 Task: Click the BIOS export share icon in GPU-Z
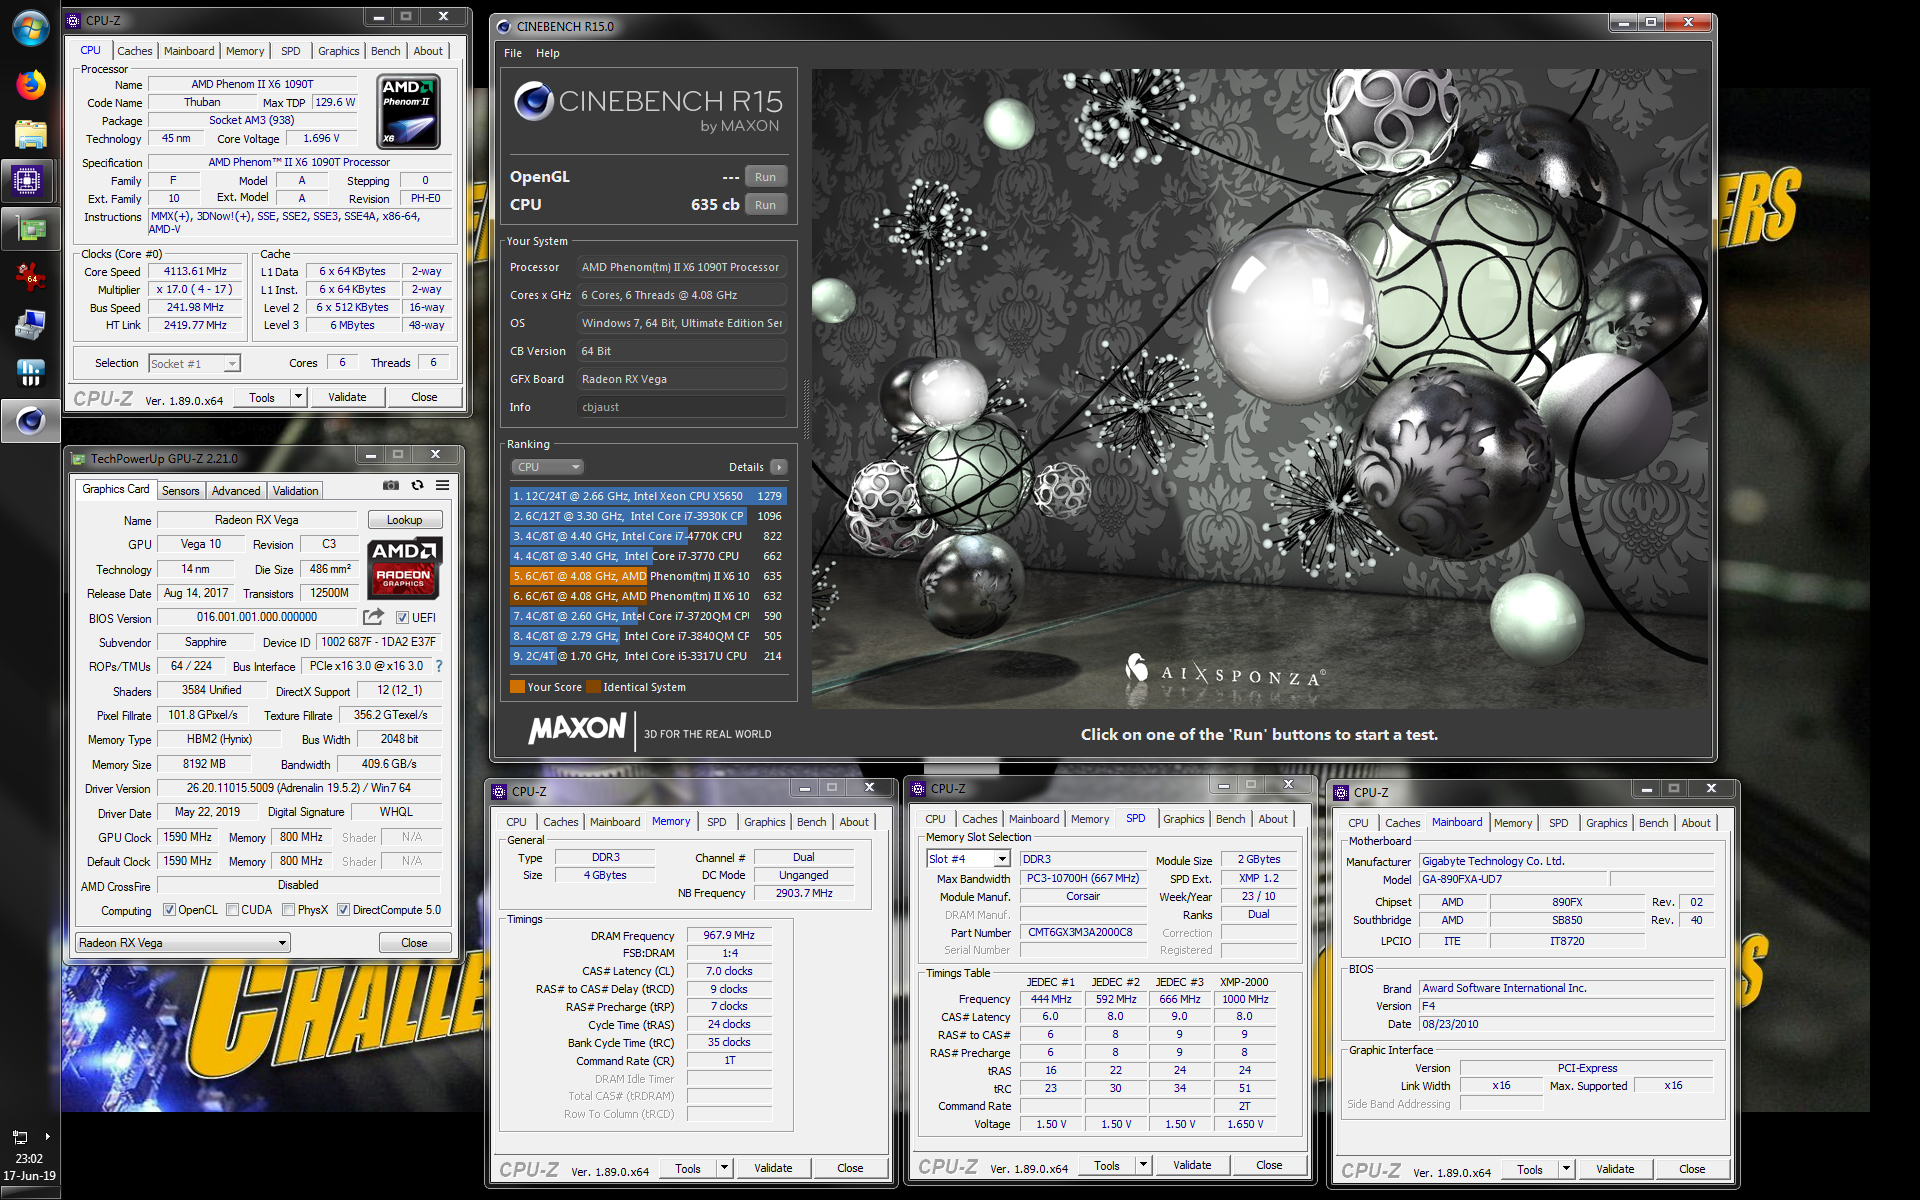click(373, 617)
